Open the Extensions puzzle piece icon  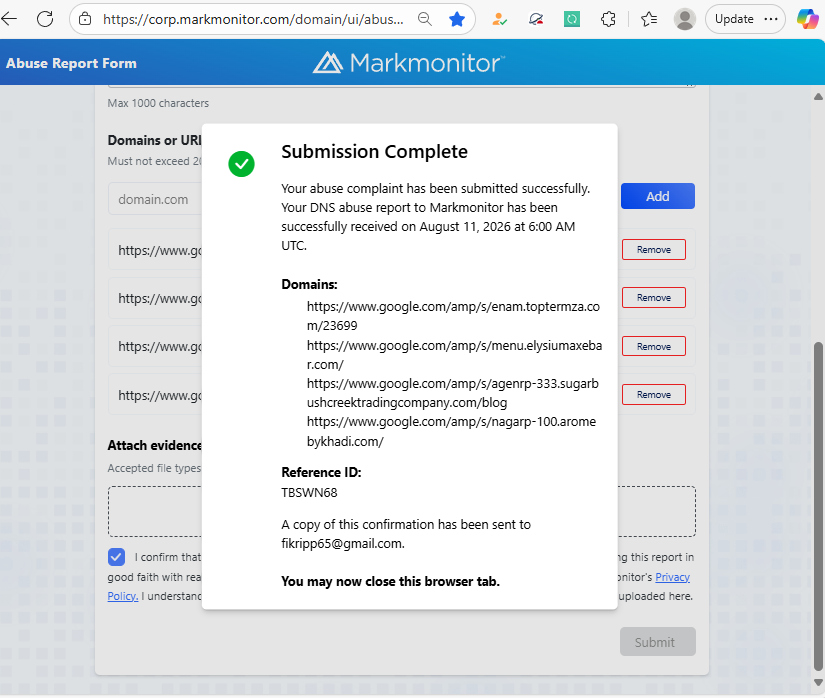coord(608,19)
